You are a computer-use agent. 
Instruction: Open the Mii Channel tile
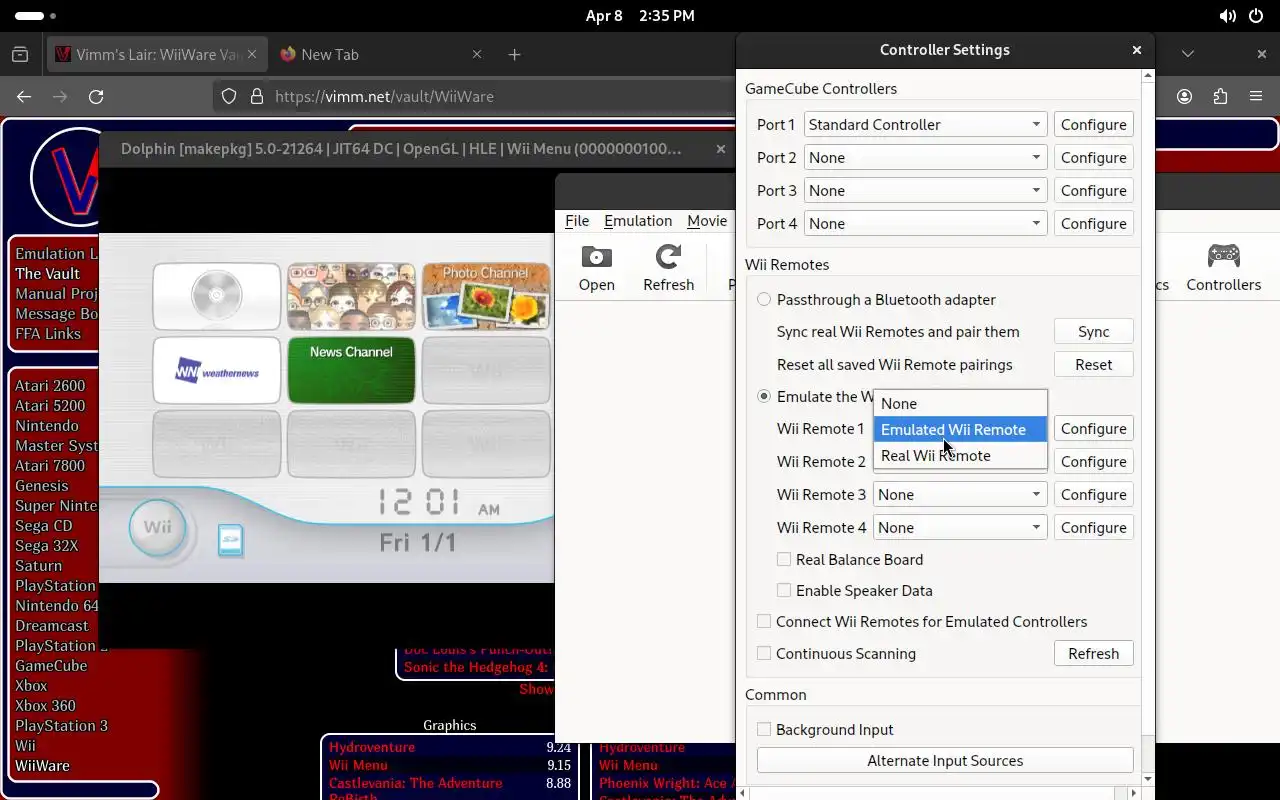(x=351, y=296)
